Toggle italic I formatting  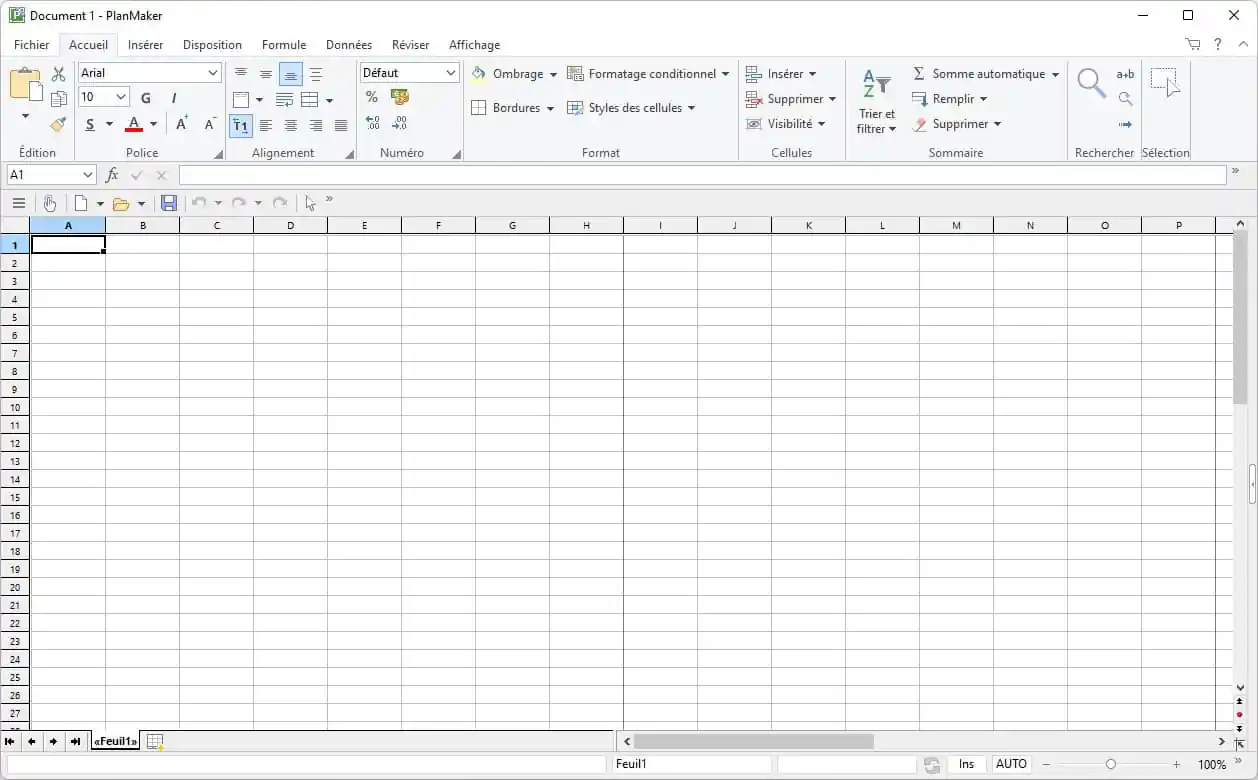coord(174,98)
